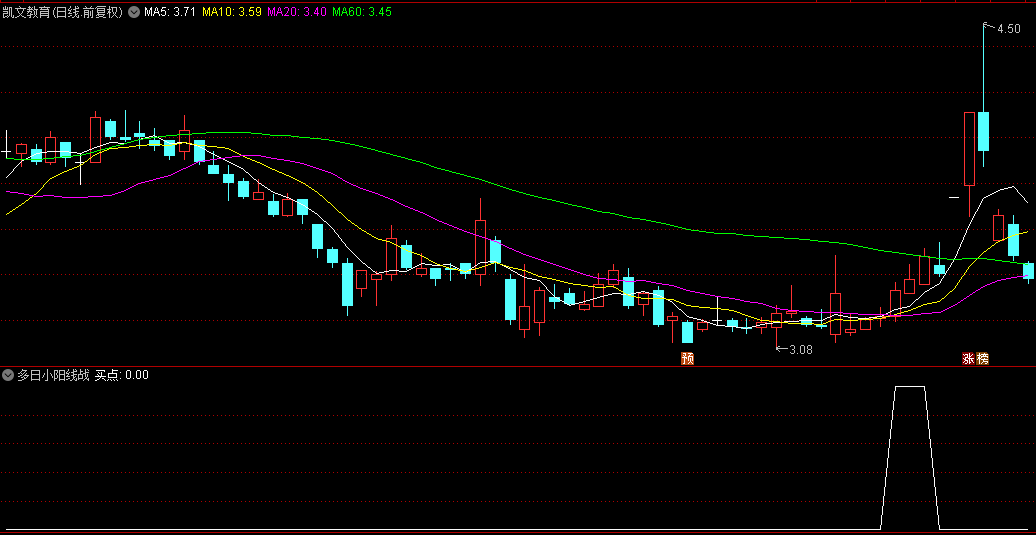
Task: Select the MA10: 3.59 moving average label
Action: click(x=231, y=12)
